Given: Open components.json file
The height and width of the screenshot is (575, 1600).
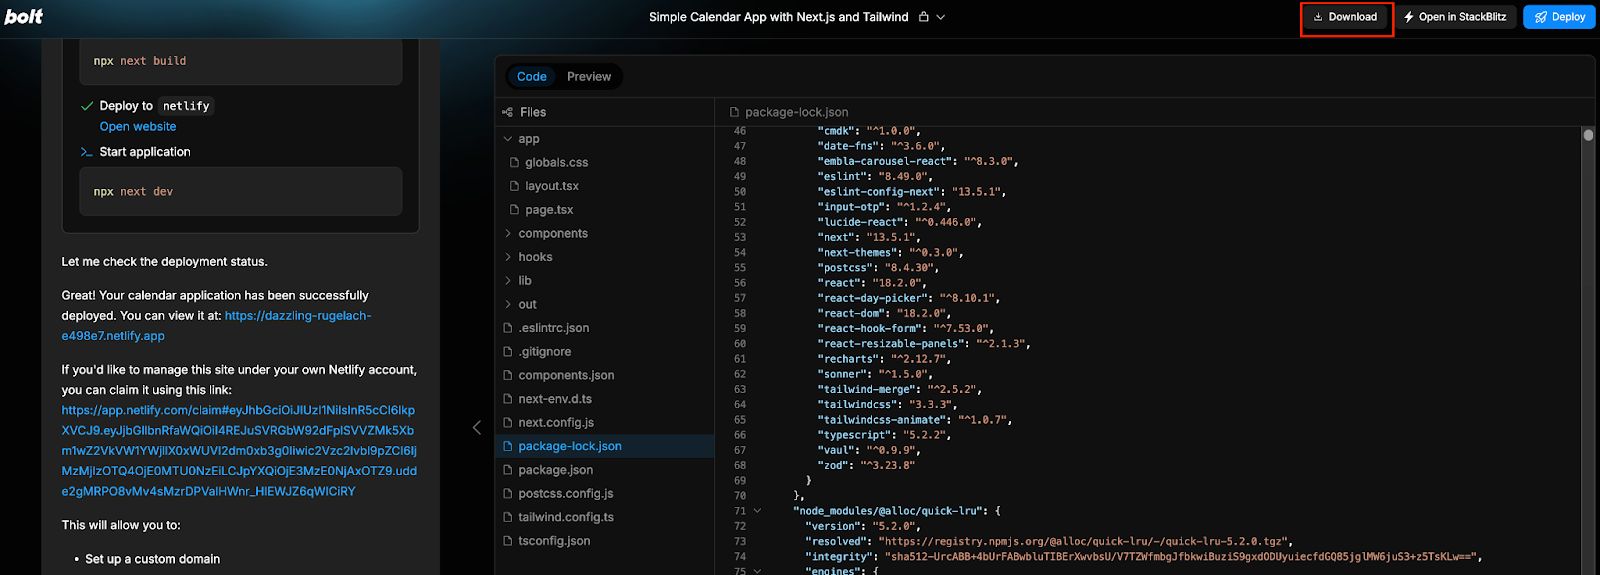Looking at the screenshot, I should [x=566, y=375].
